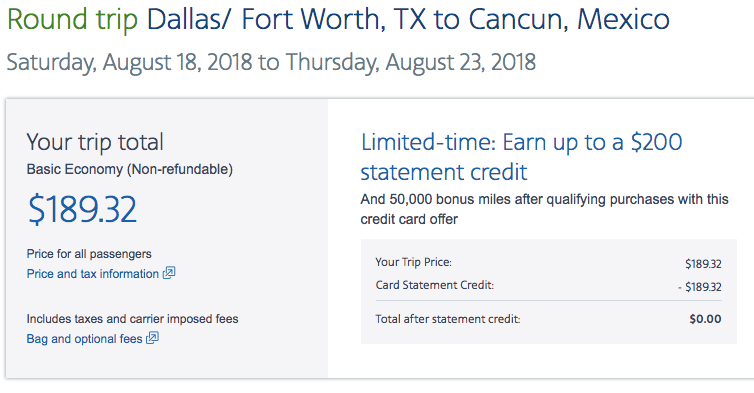Click the Round trip Dallas to Cancun title
Image resolution: width=754 pixels, height=393 pixels.
(x=338, y=19)
